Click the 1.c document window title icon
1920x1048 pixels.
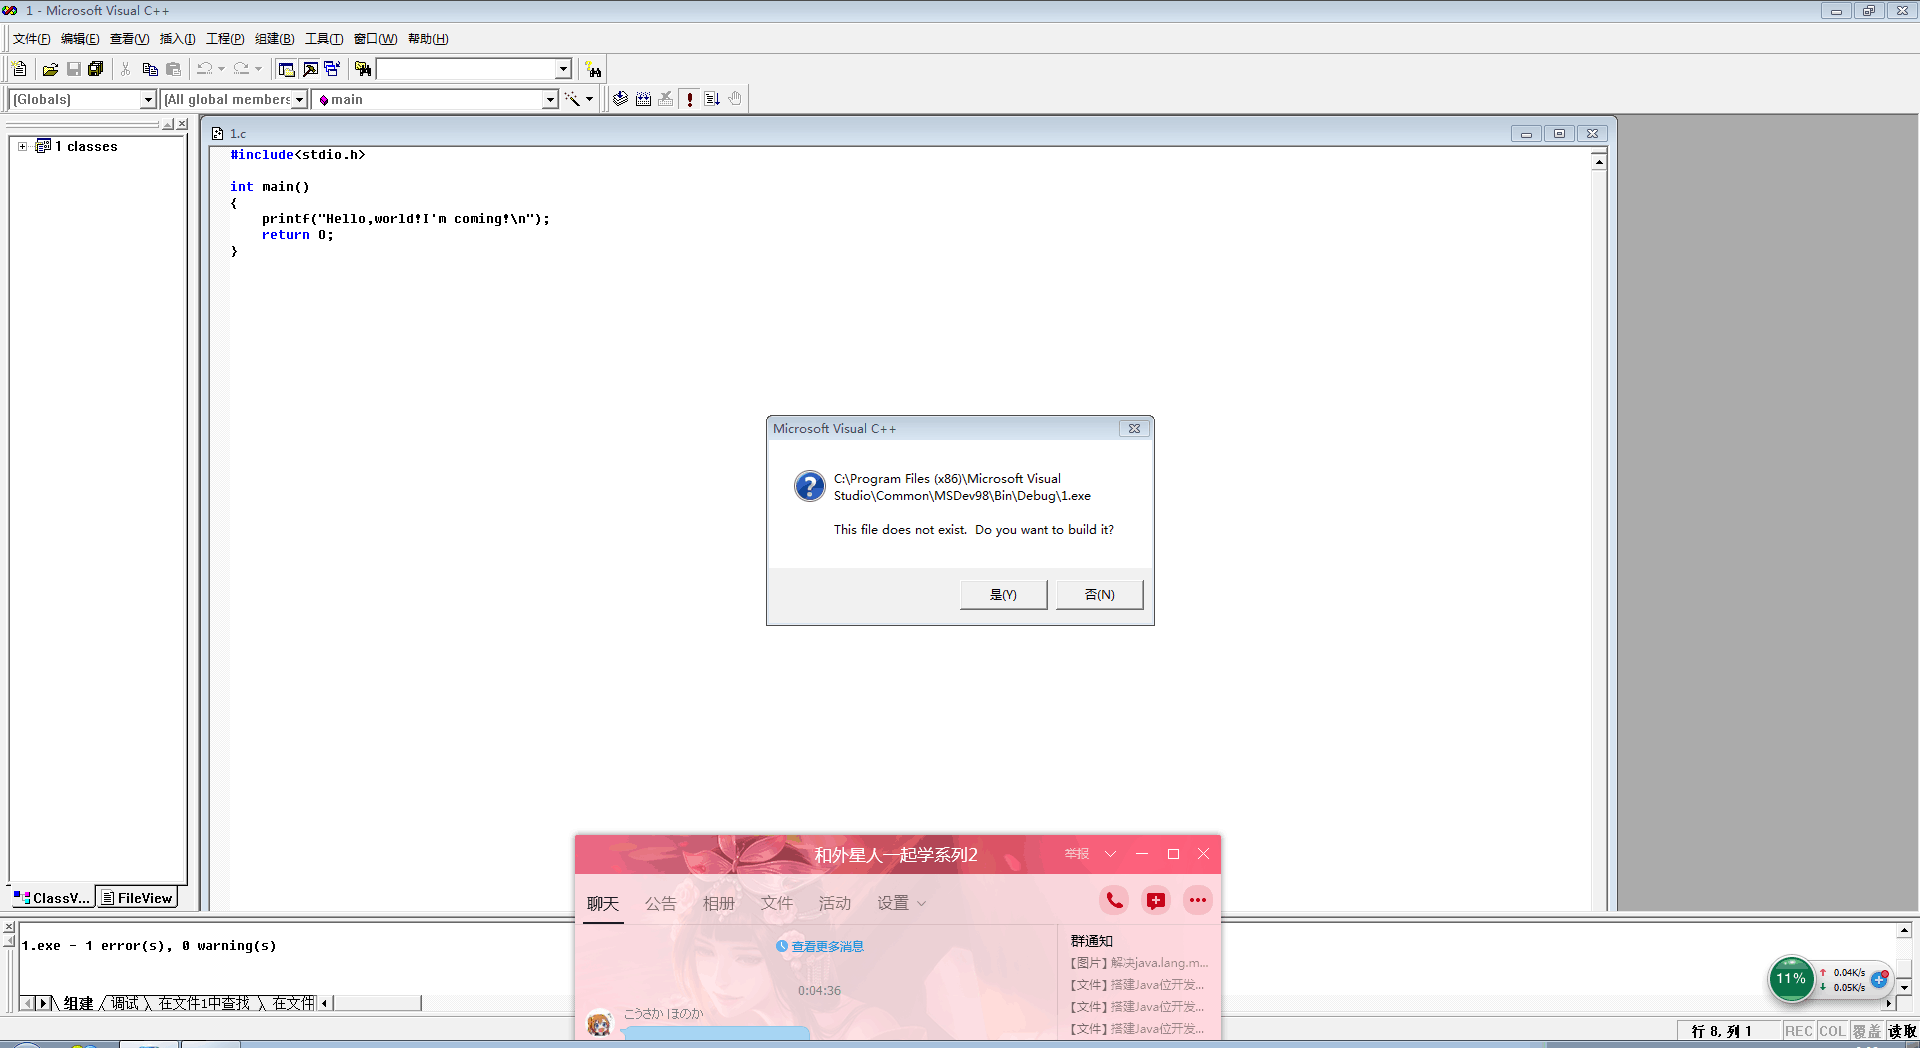(217, 133)
